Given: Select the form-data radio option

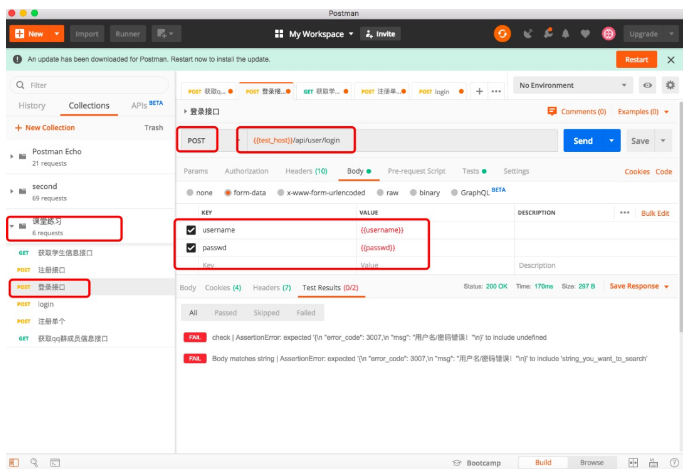Looking at the screenshot, I should click(x=228, y=192).
